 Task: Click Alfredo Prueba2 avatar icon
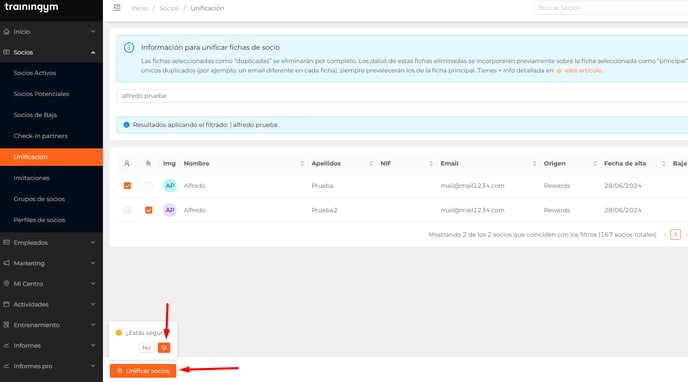point(170,210)
